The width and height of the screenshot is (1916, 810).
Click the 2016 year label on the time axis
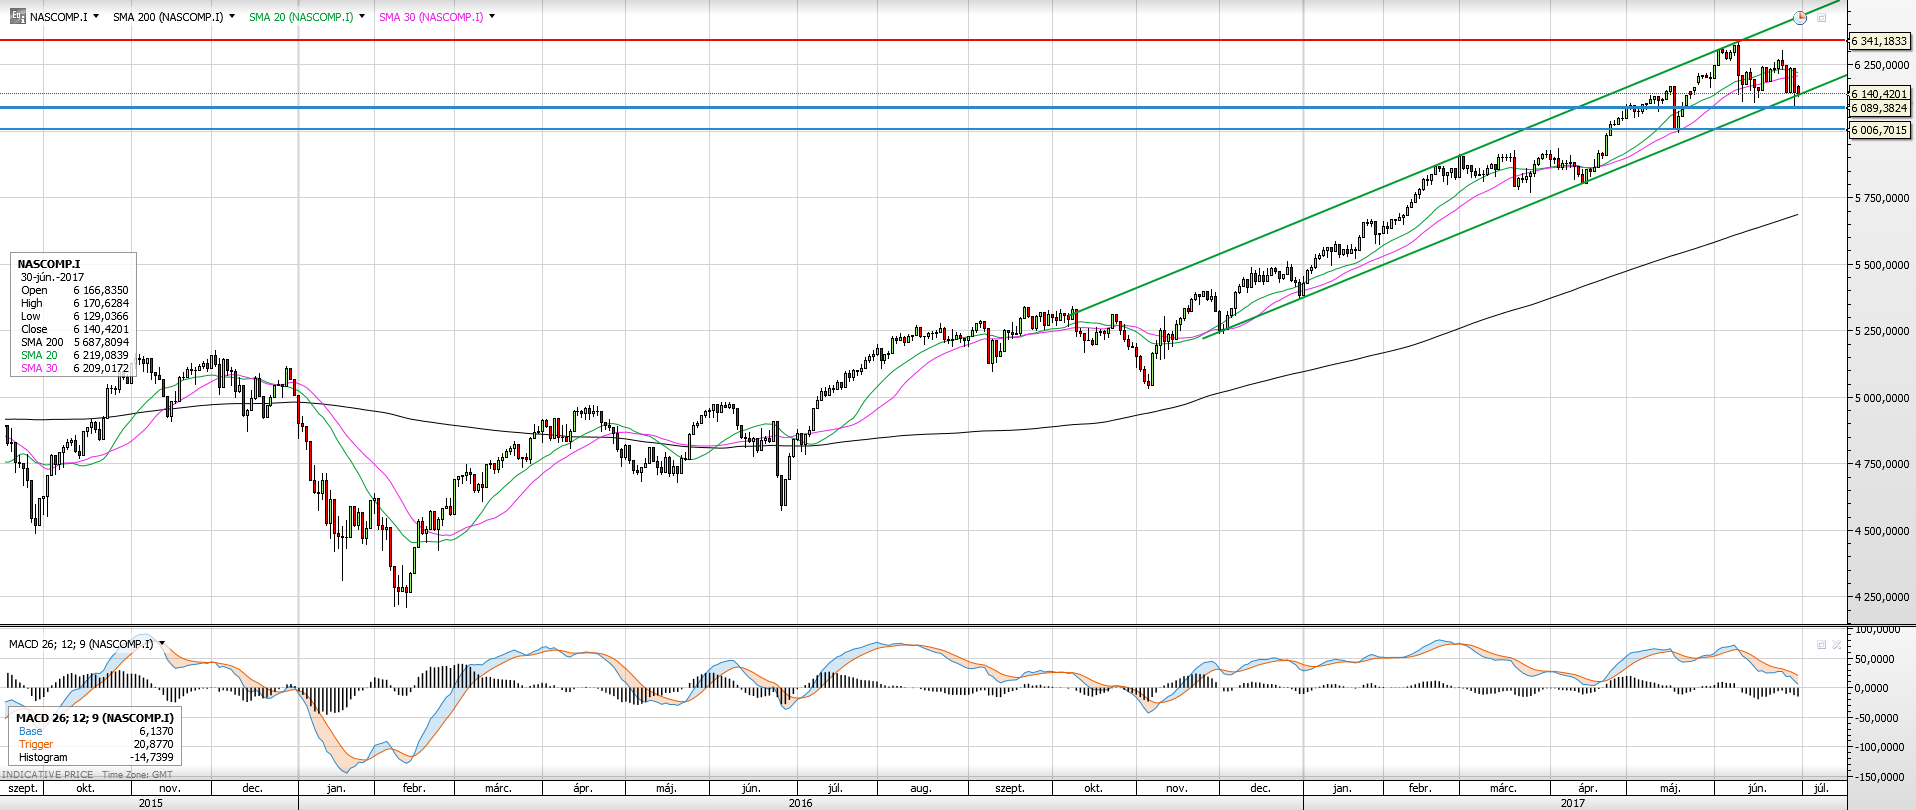[x=800, y=802]
